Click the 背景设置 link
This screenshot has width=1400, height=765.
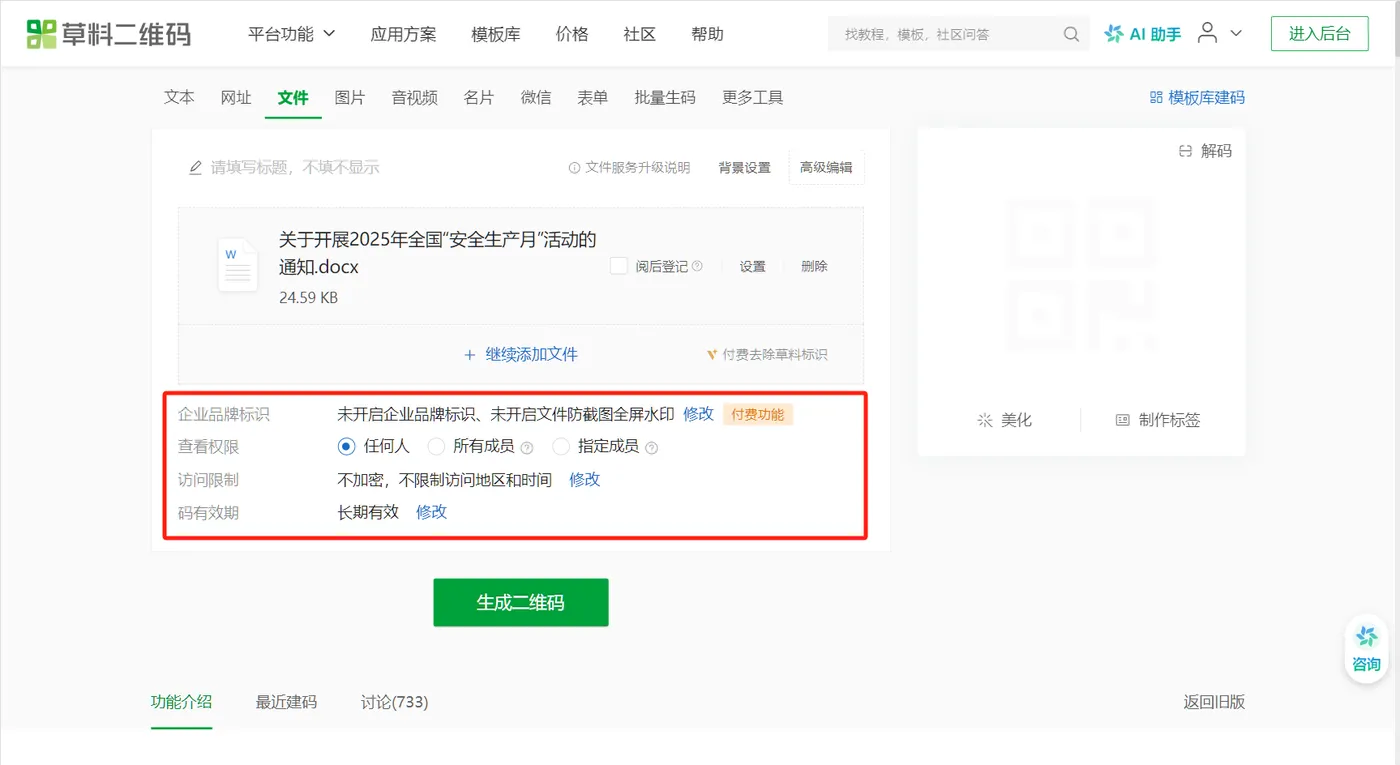745,168
